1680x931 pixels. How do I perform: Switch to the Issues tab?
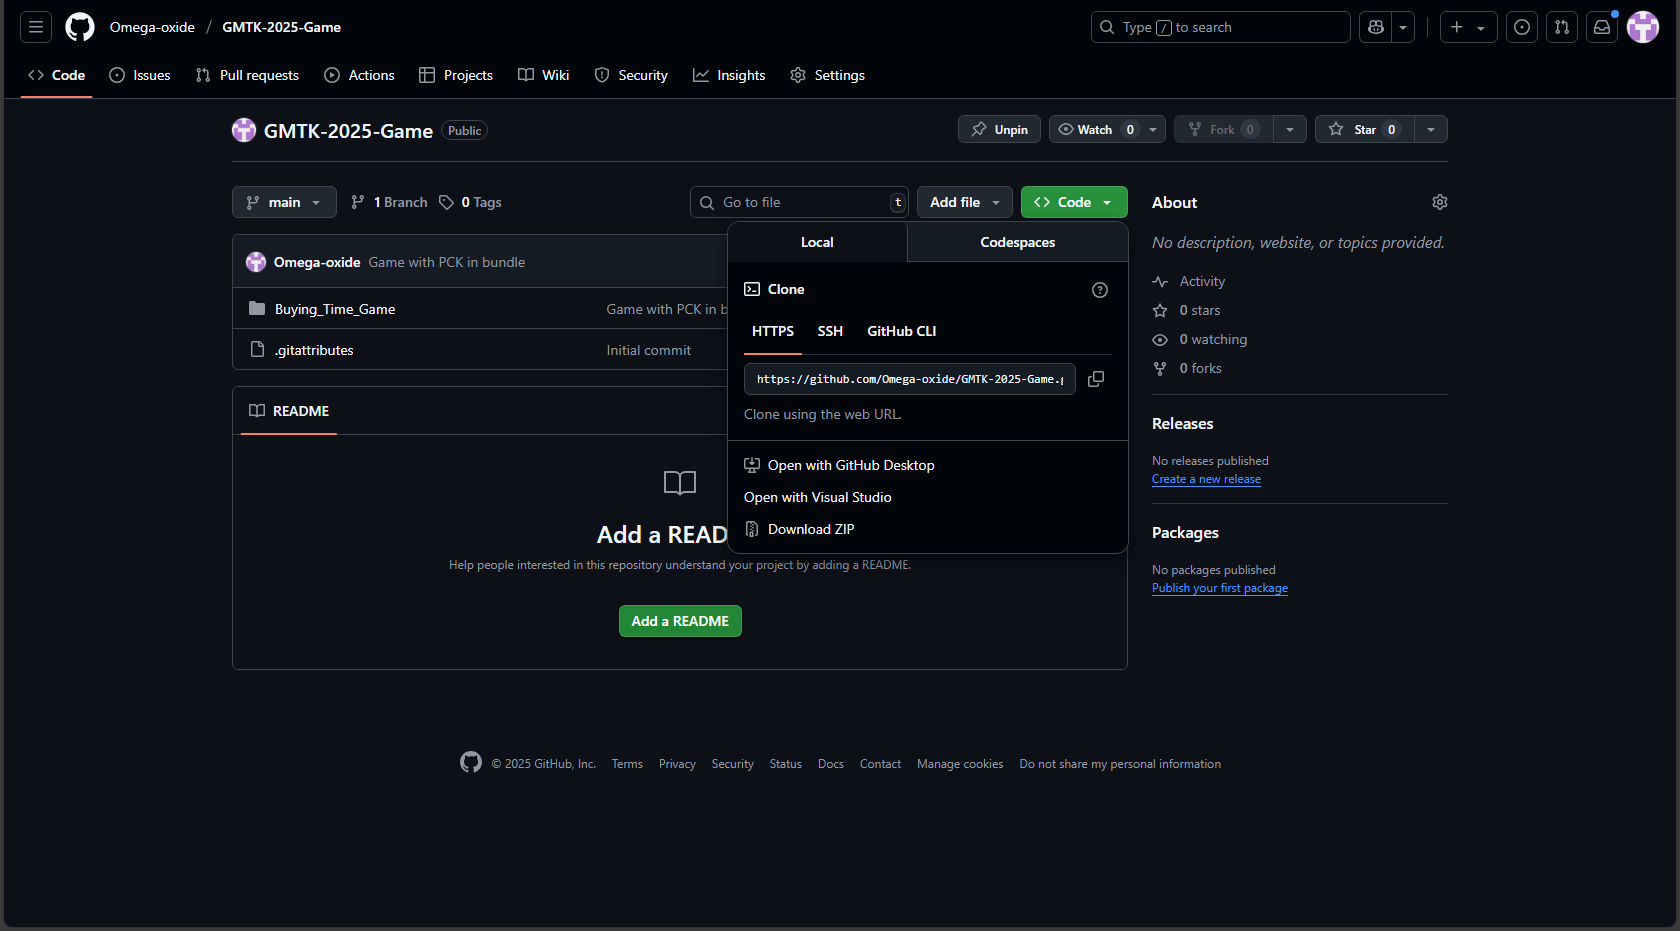coord(140,75)
